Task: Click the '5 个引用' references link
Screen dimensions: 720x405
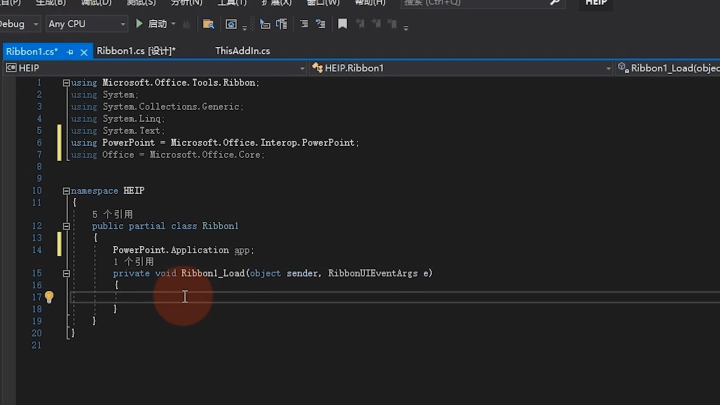Action: [x=112, y=214]
